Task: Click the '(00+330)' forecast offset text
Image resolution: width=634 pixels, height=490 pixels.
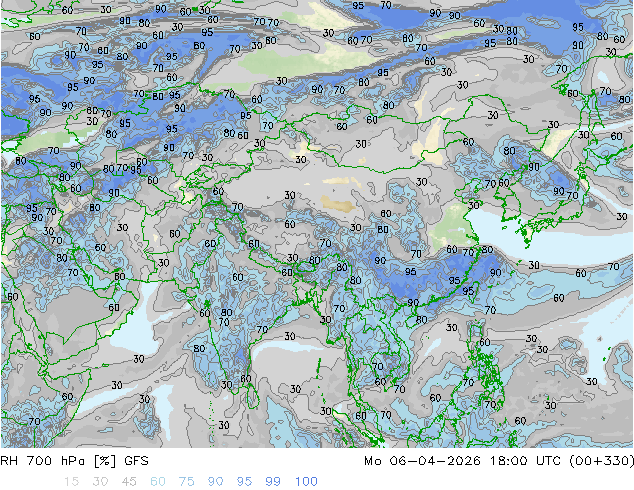Action: pos(601,461)
